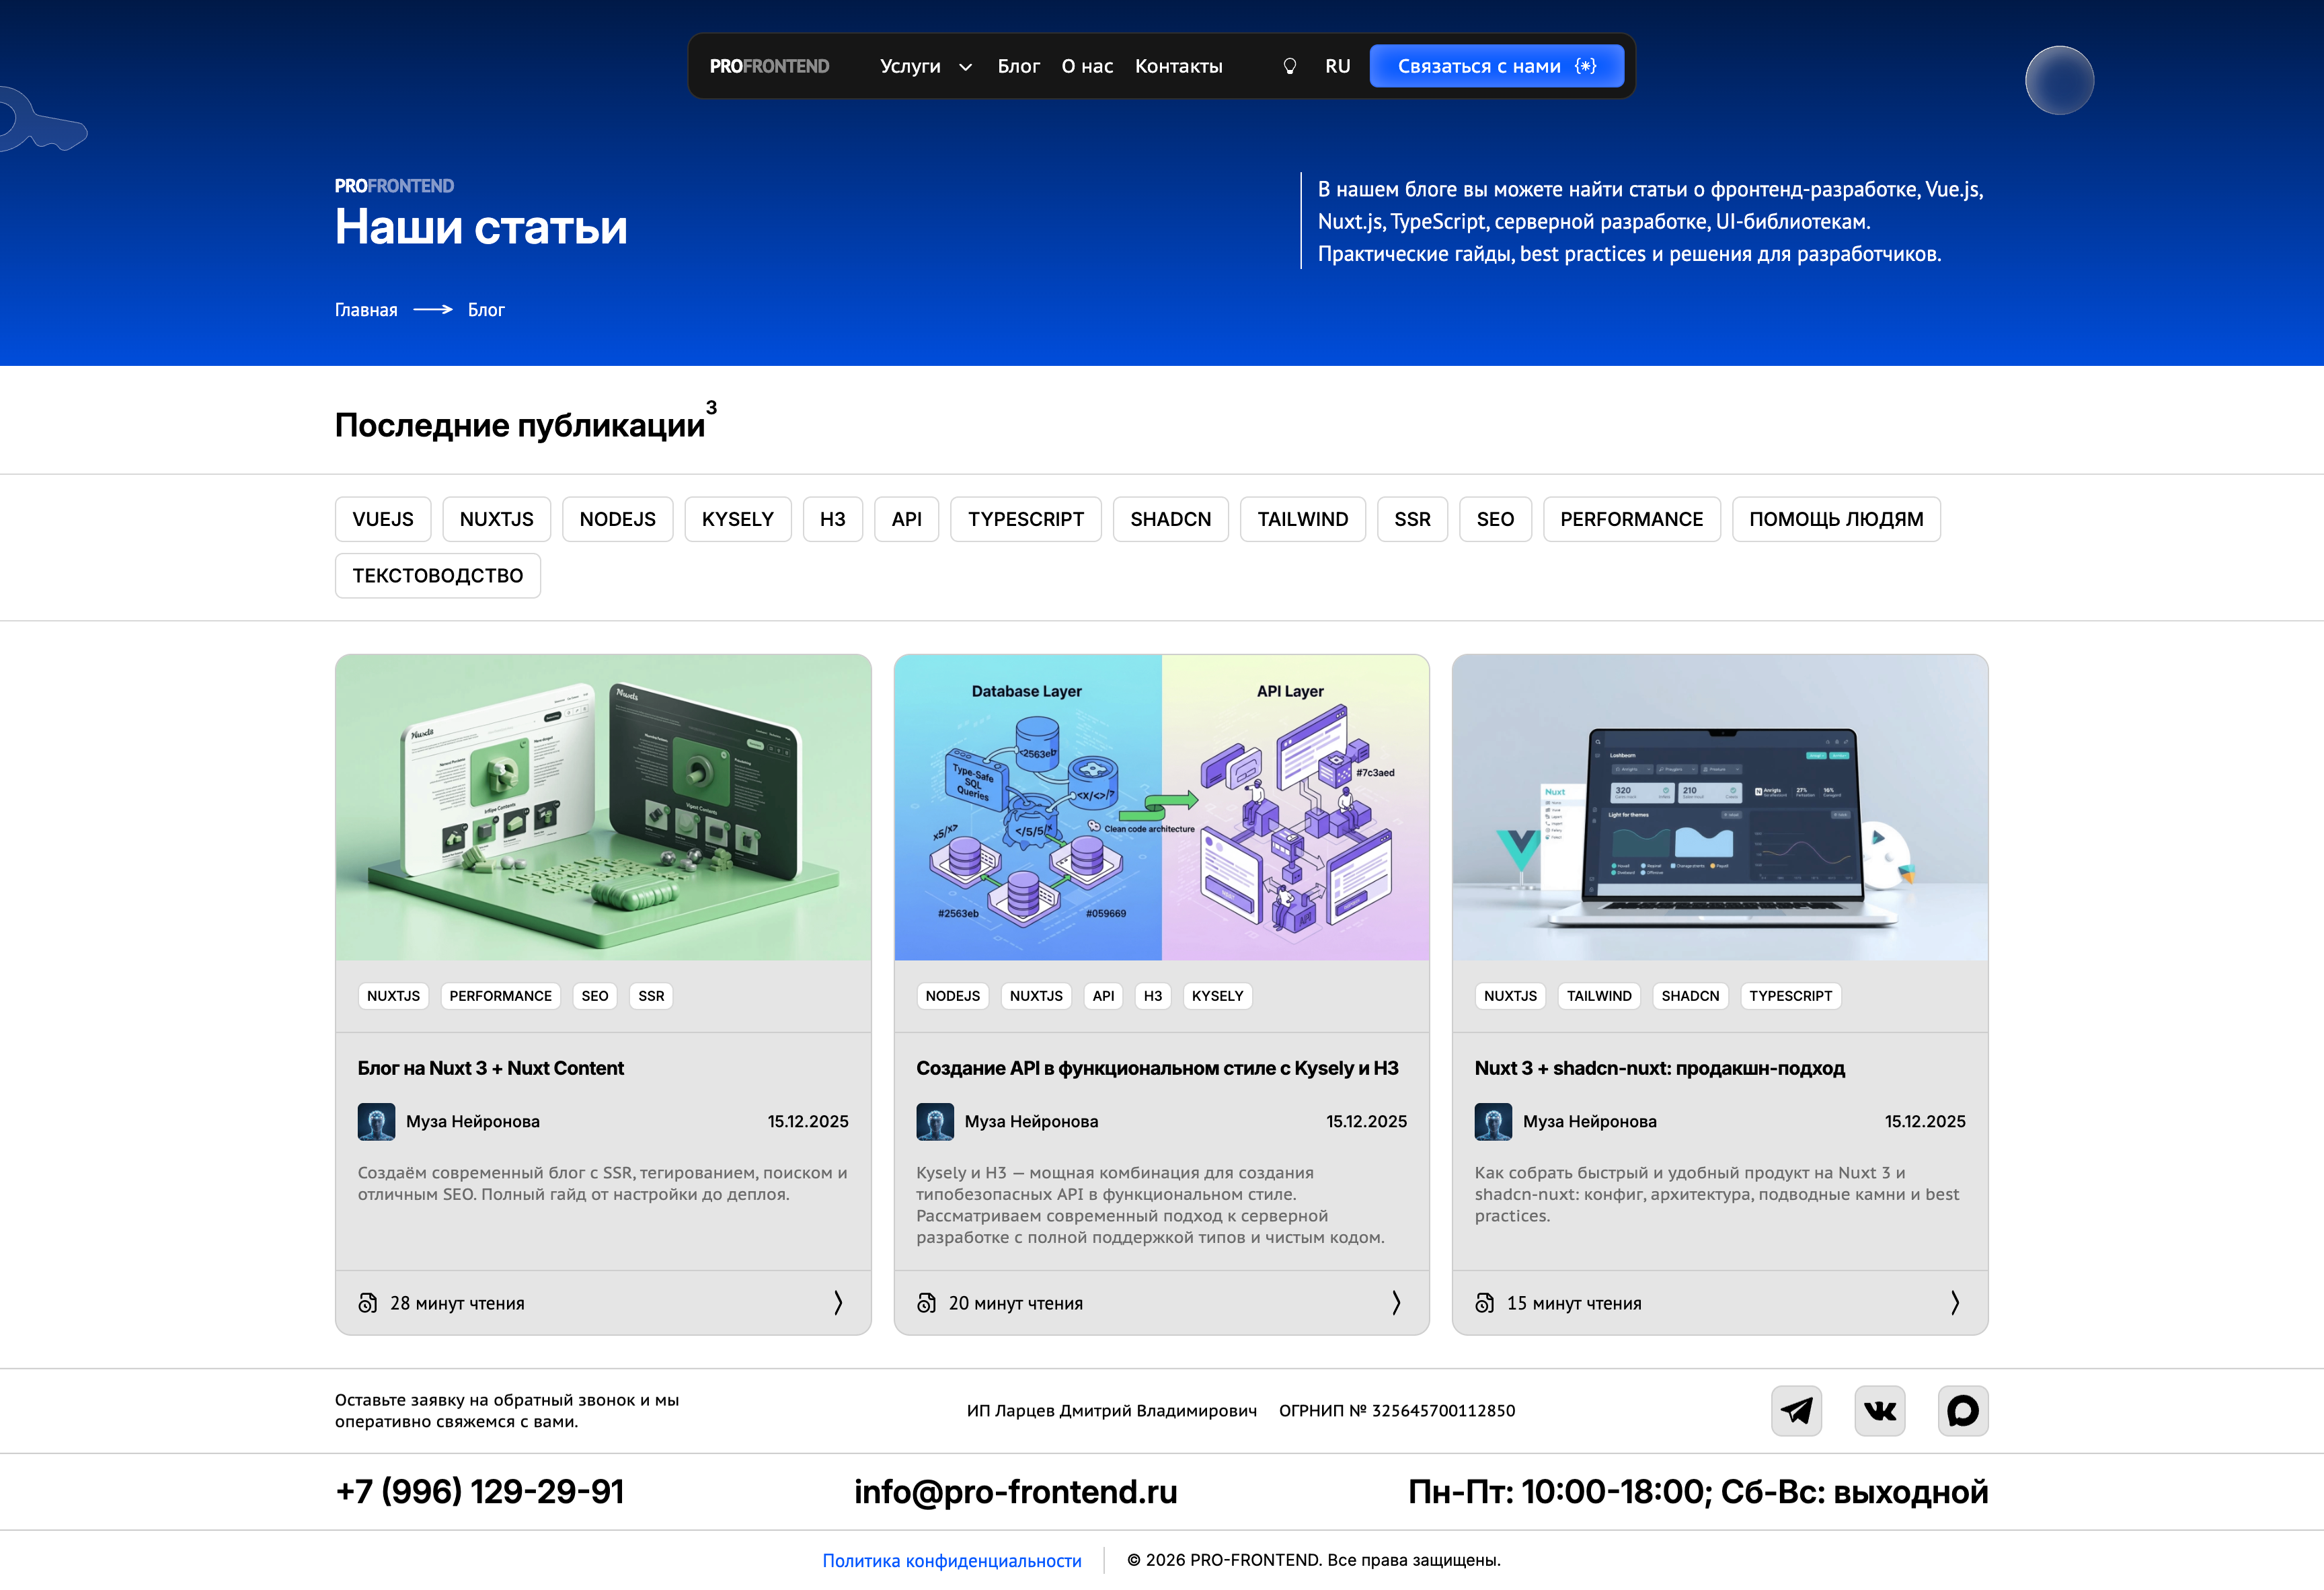Viewport: 2324px width, 1590px height.
Task: Open Telegram via the footer icon
Action: click(x=1796, y=1411)
